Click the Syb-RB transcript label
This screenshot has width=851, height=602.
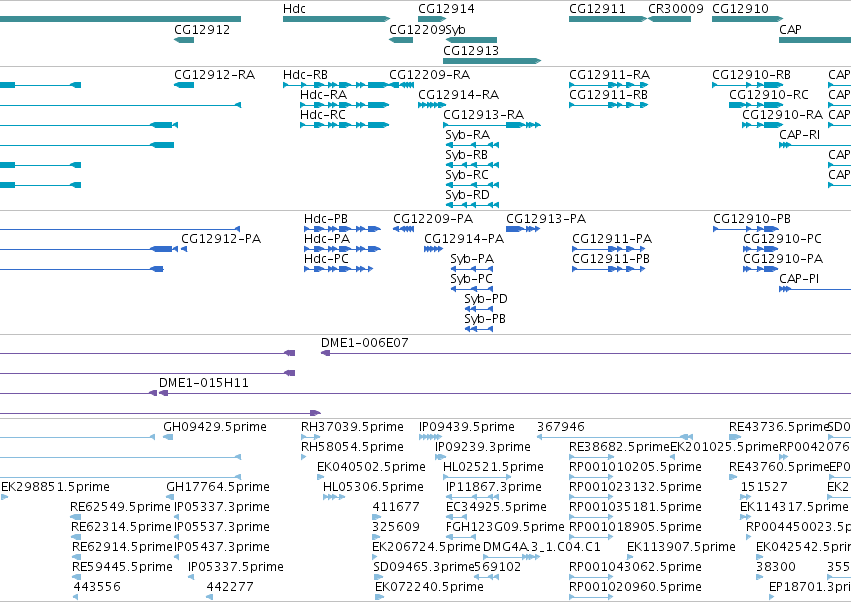[x=466, y=155]
